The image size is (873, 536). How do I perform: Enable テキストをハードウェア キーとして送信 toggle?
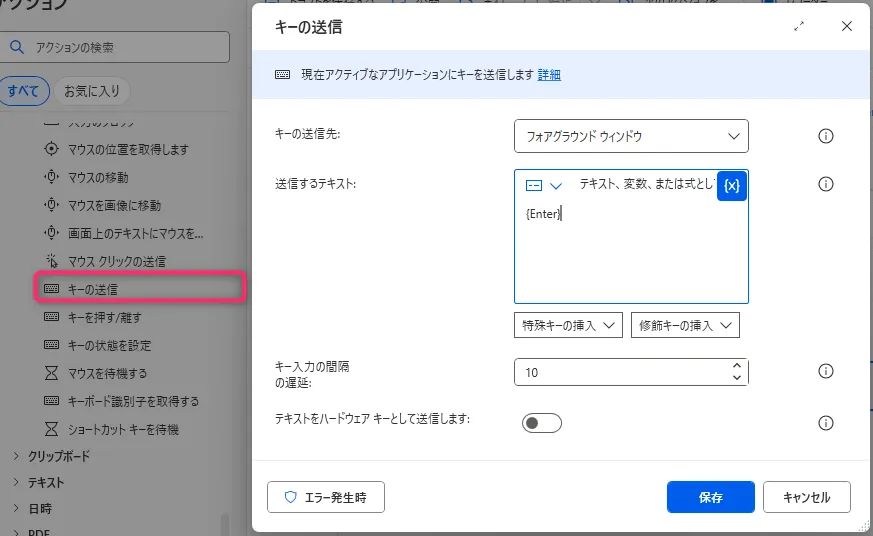(542, 423)
